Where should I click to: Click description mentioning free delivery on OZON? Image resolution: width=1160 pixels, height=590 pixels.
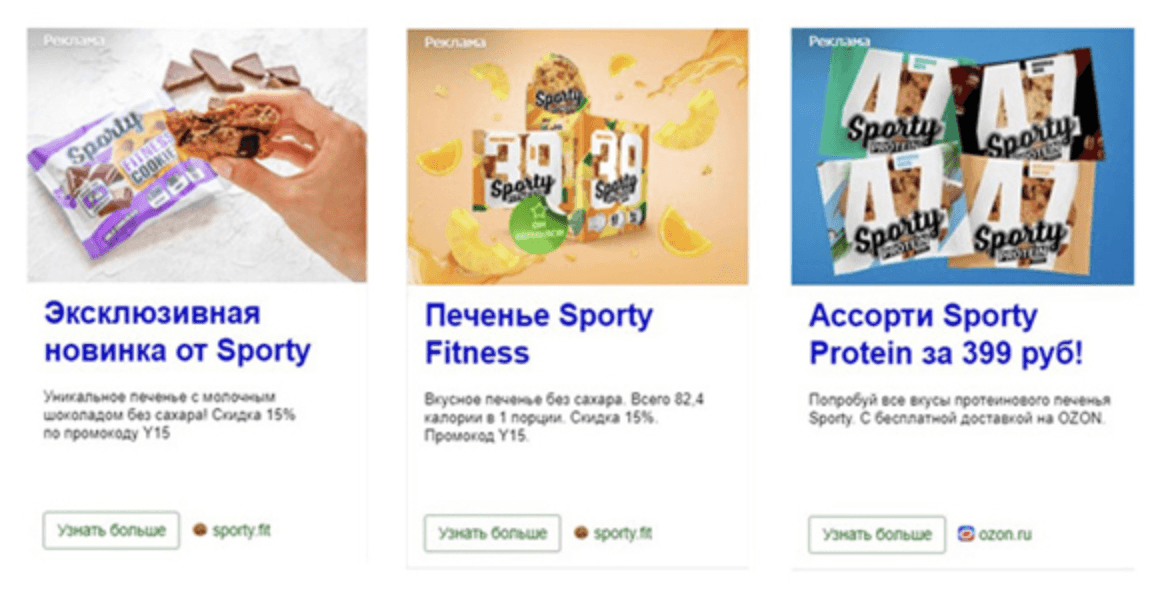[x=958, y=409]
